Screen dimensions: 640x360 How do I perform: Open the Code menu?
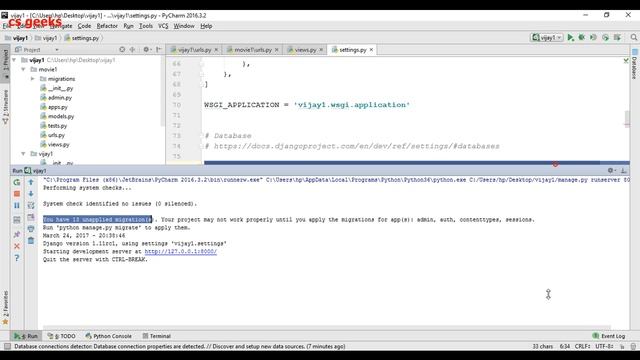pyautogui.click(x=84, y=26)
